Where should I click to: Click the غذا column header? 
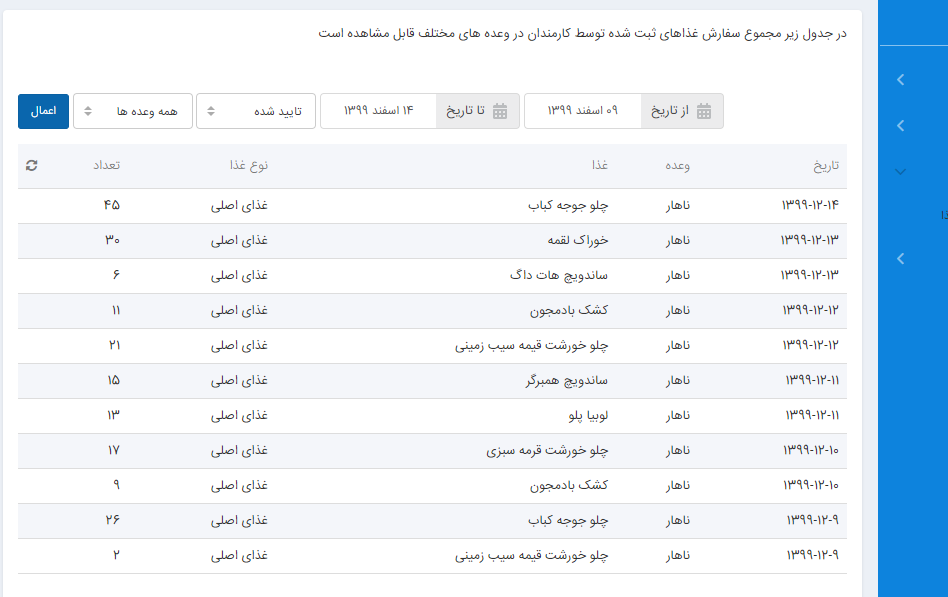coord(598,166)
